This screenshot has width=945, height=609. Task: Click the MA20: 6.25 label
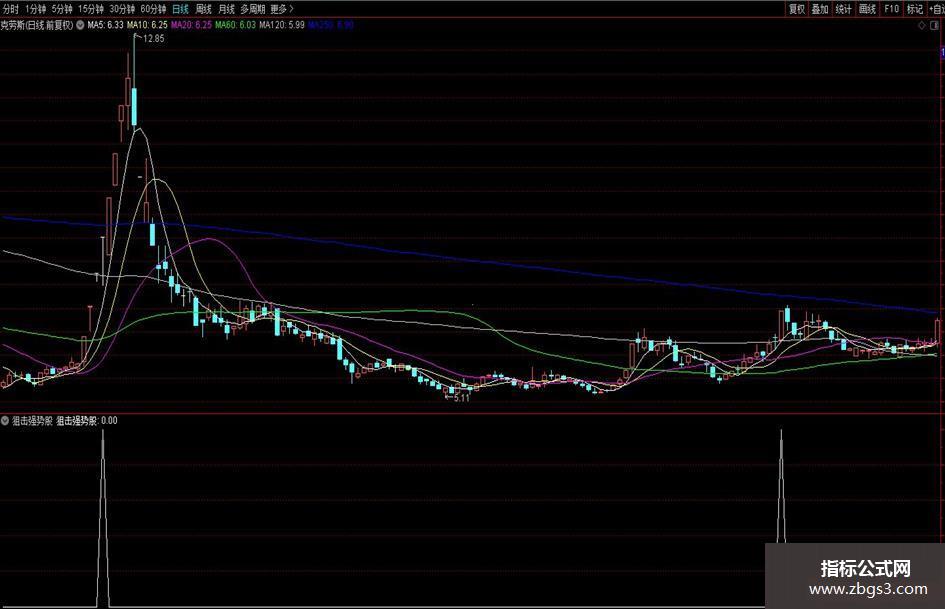pos(192,25)
